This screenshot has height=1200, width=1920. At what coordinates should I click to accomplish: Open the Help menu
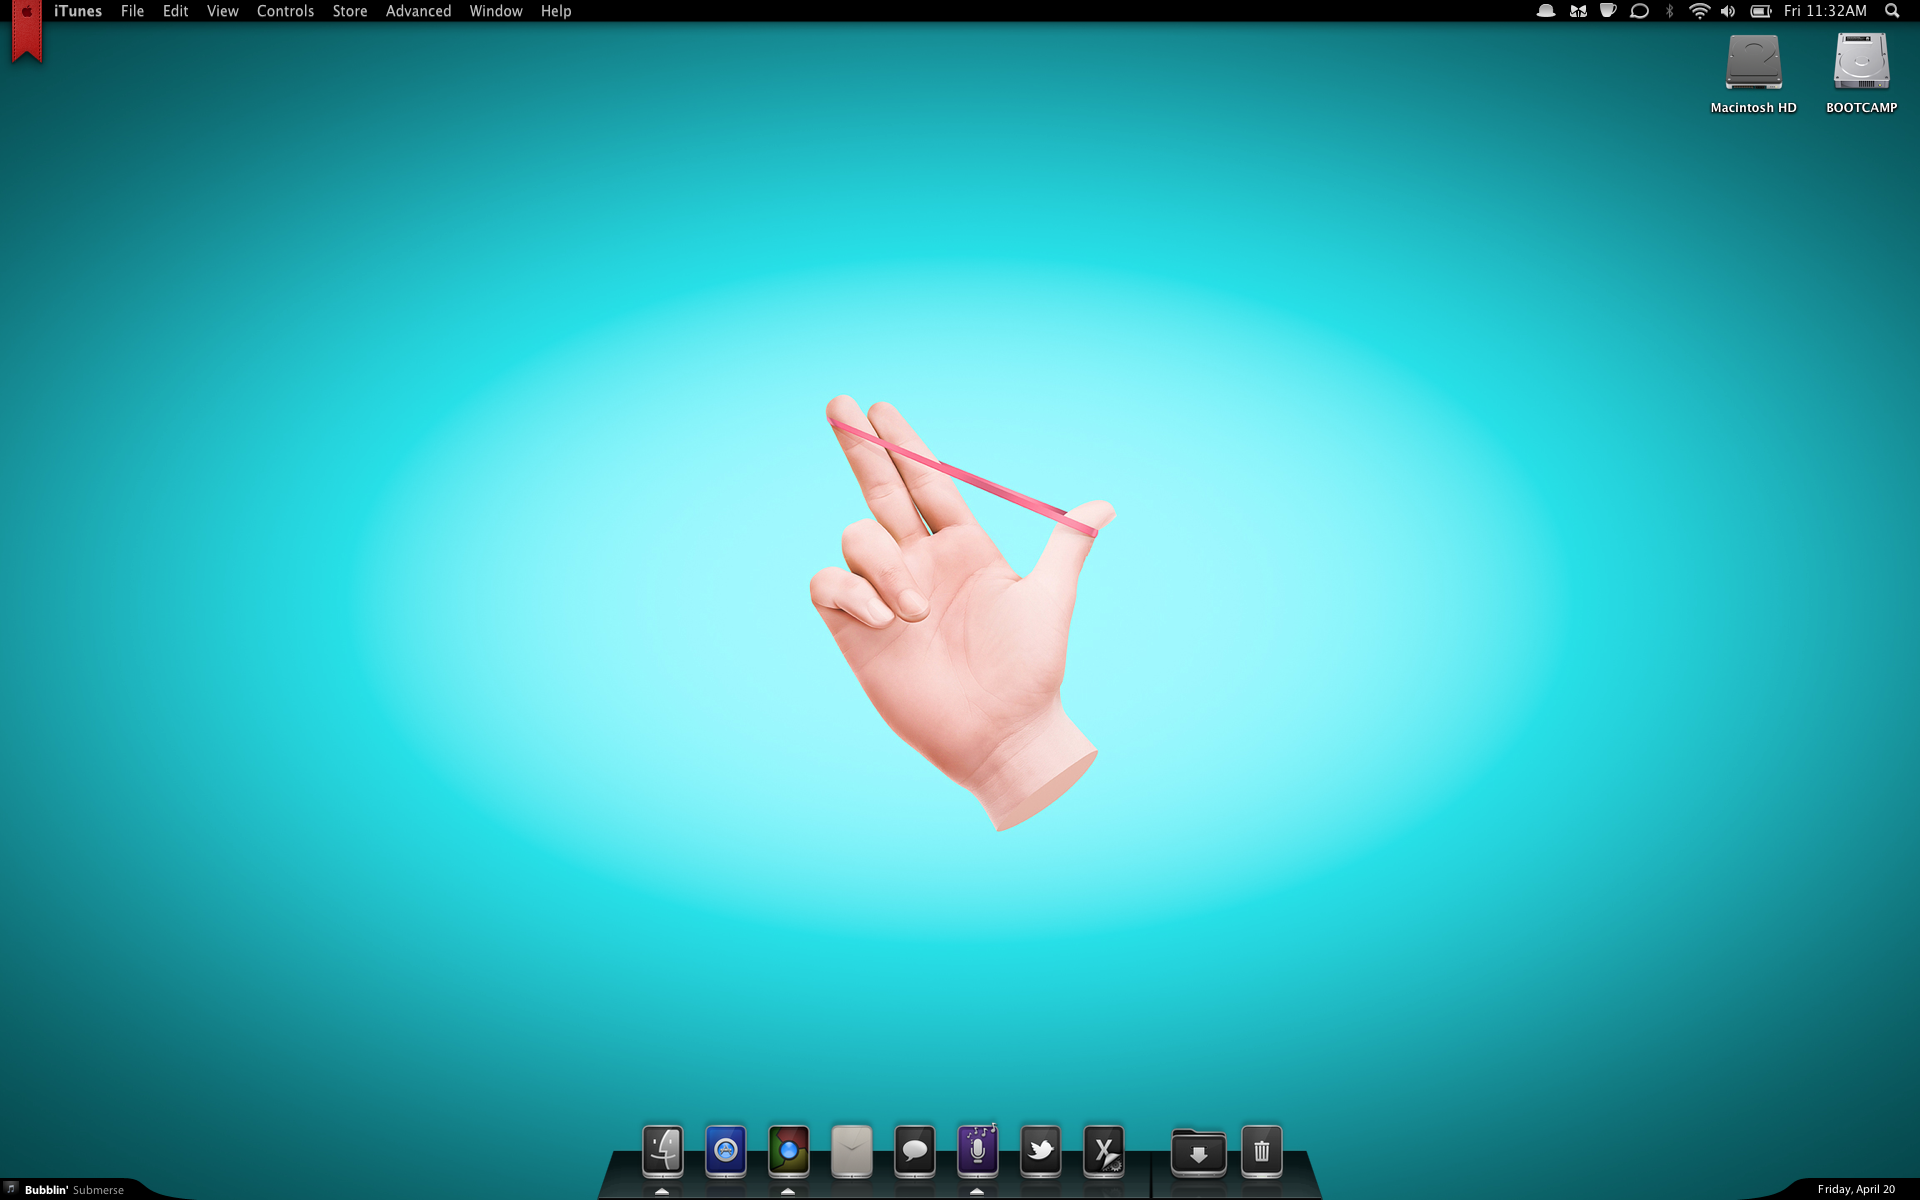(556, 11)
